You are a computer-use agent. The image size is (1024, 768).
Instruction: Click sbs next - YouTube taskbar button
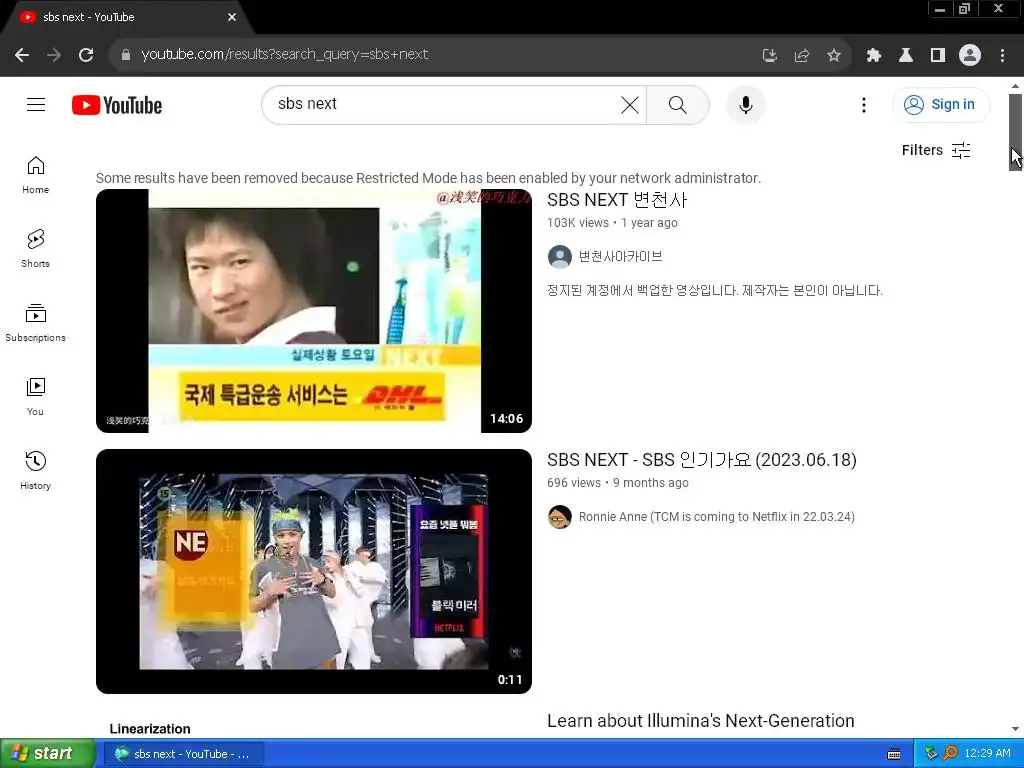(x=183, y=754)
